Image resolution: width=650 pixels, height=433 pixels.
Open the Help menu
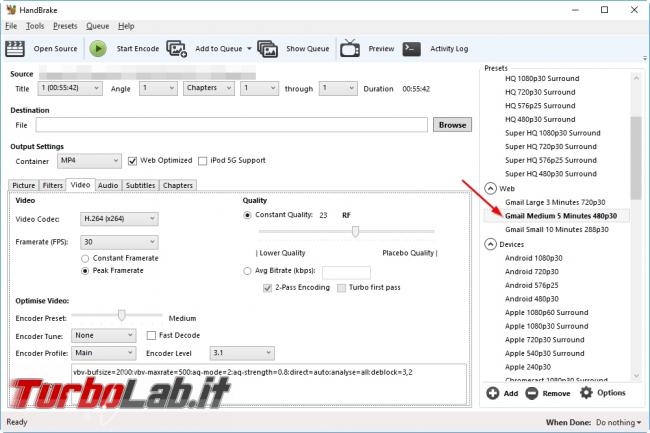point(126,26)
